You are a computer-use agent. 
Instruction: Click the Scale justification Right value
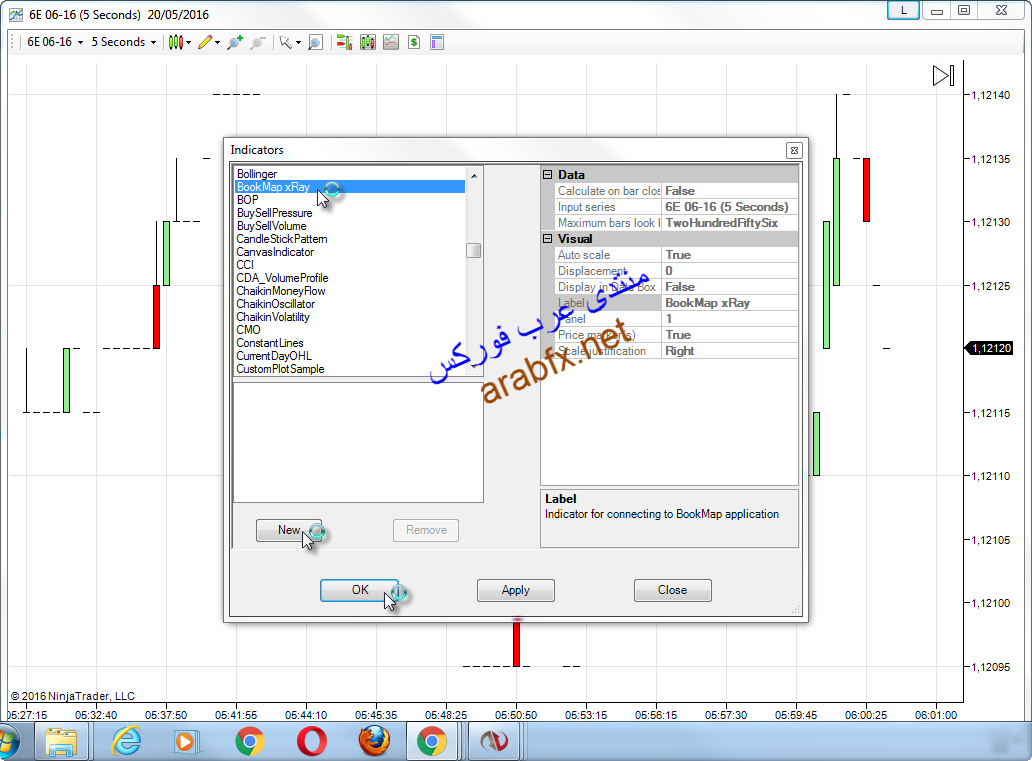[730, 351]
